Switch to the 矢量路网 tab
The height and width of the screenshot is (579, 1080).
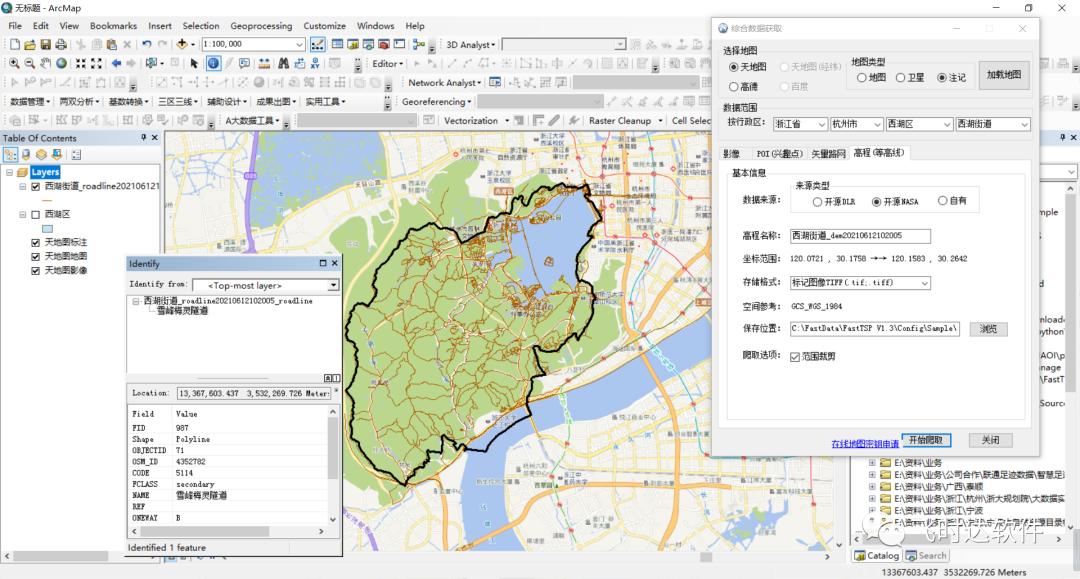tap(828, 153)
